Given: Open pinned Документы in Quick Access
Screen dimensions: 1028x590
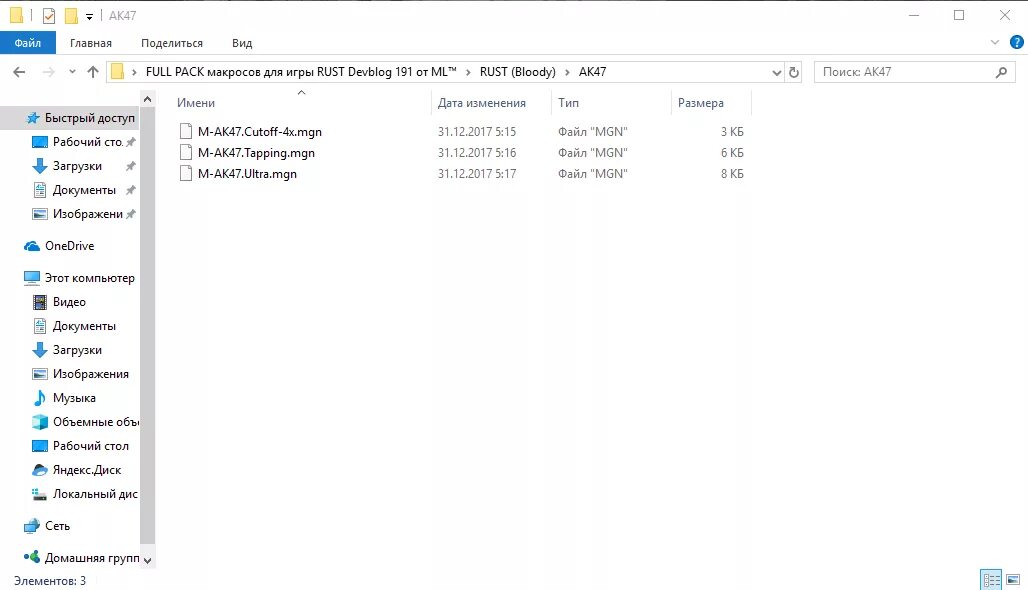Looking at the screenshot, I should point(84,190).
